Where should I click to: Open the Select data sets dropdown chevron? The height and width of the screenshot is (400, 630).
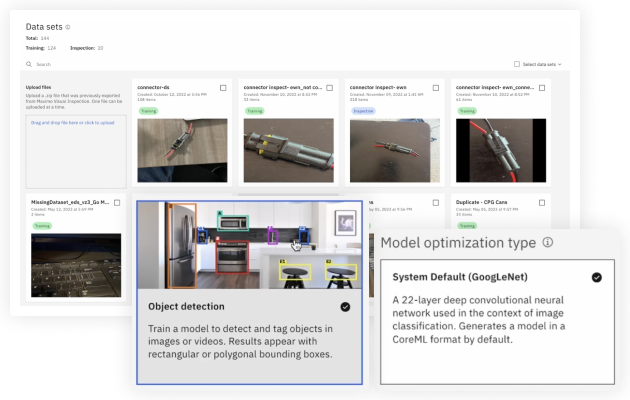(560, 64)
